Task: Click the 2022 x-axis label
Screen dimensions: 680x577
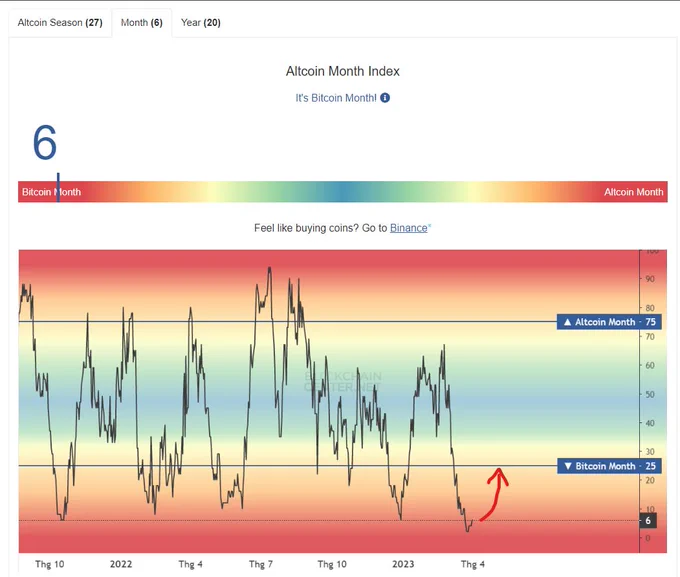Action: click(121, 564)
